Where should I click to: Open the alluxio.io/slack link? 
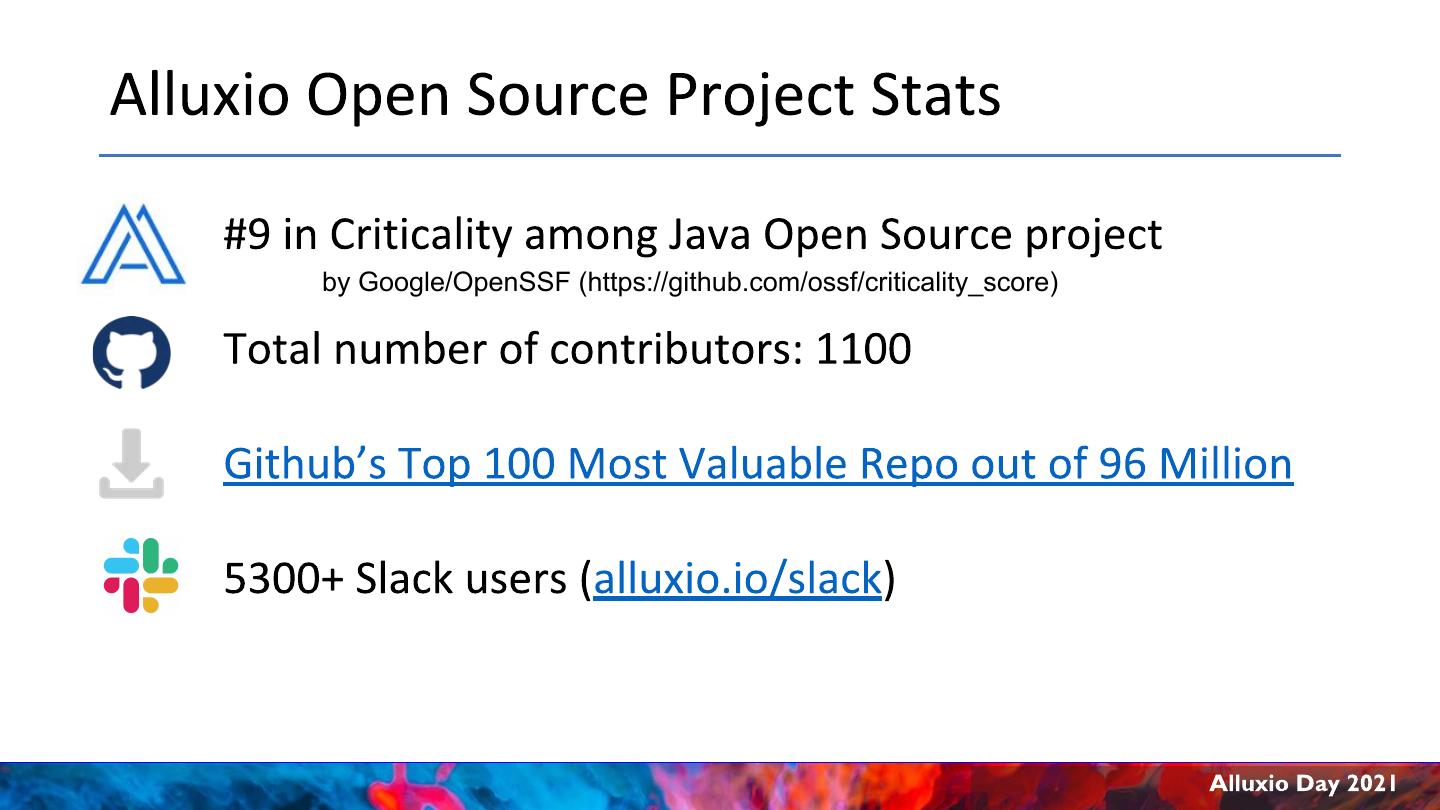pos(737,579)
